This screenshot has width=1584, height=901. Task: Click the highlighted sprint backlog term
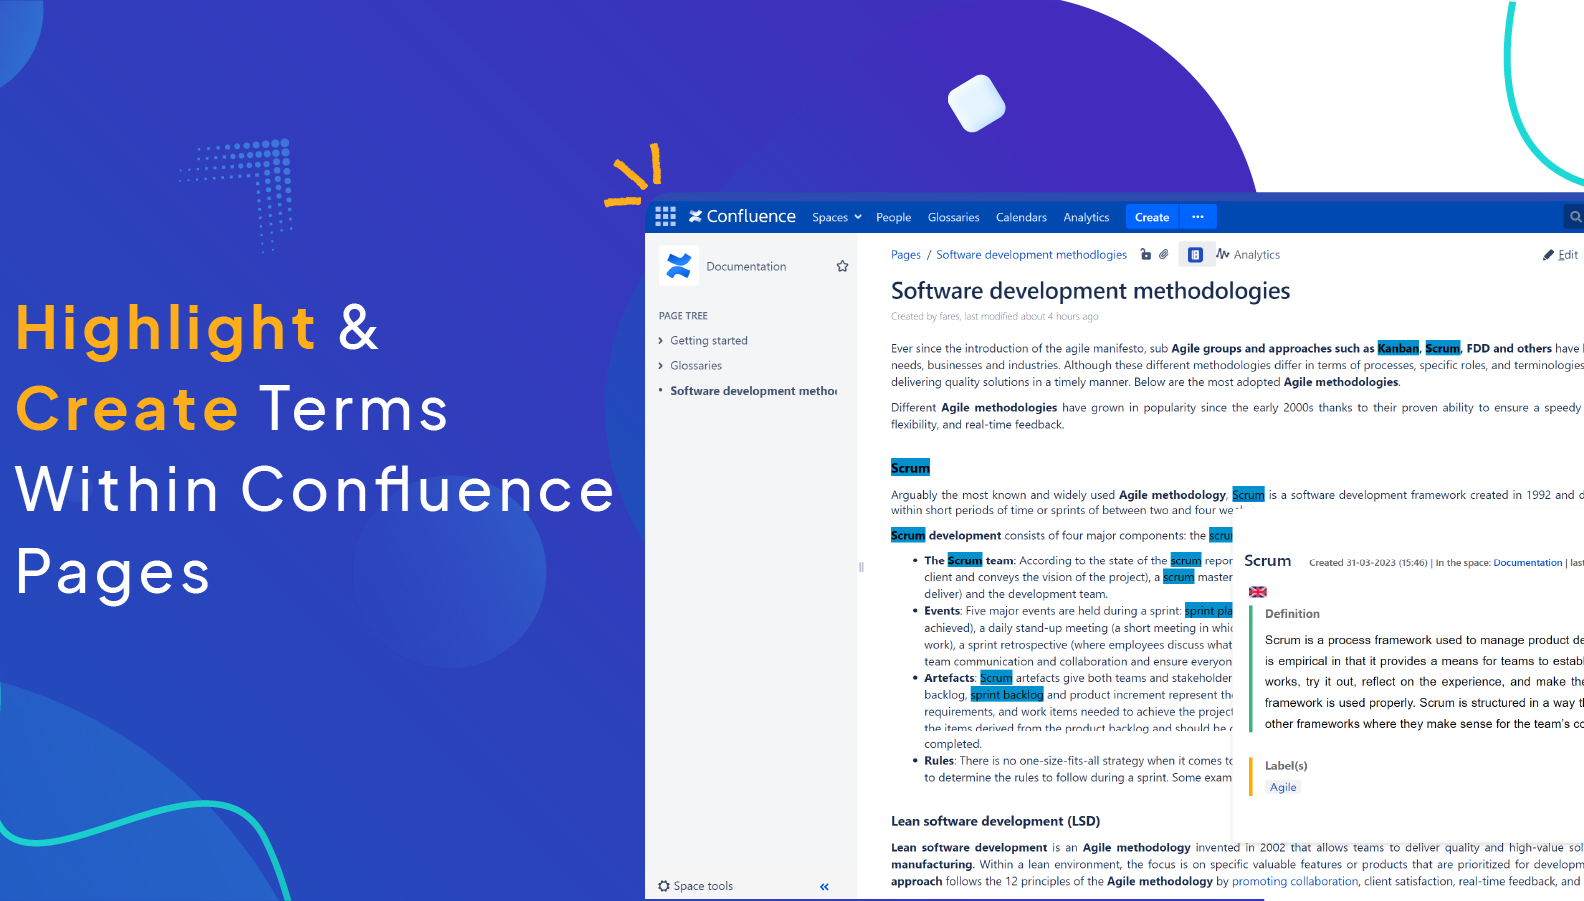point(1007,695)
